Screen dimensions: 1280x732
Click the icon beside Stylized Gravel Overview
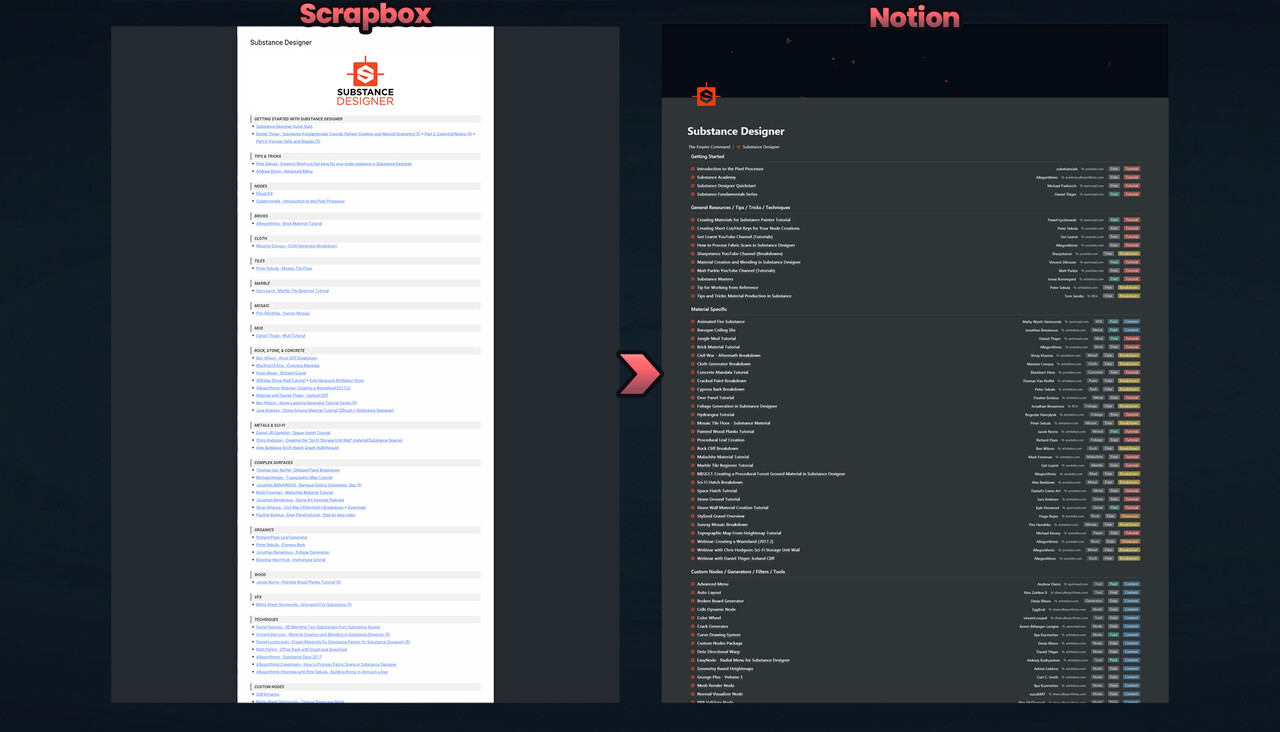pos(692,516)
